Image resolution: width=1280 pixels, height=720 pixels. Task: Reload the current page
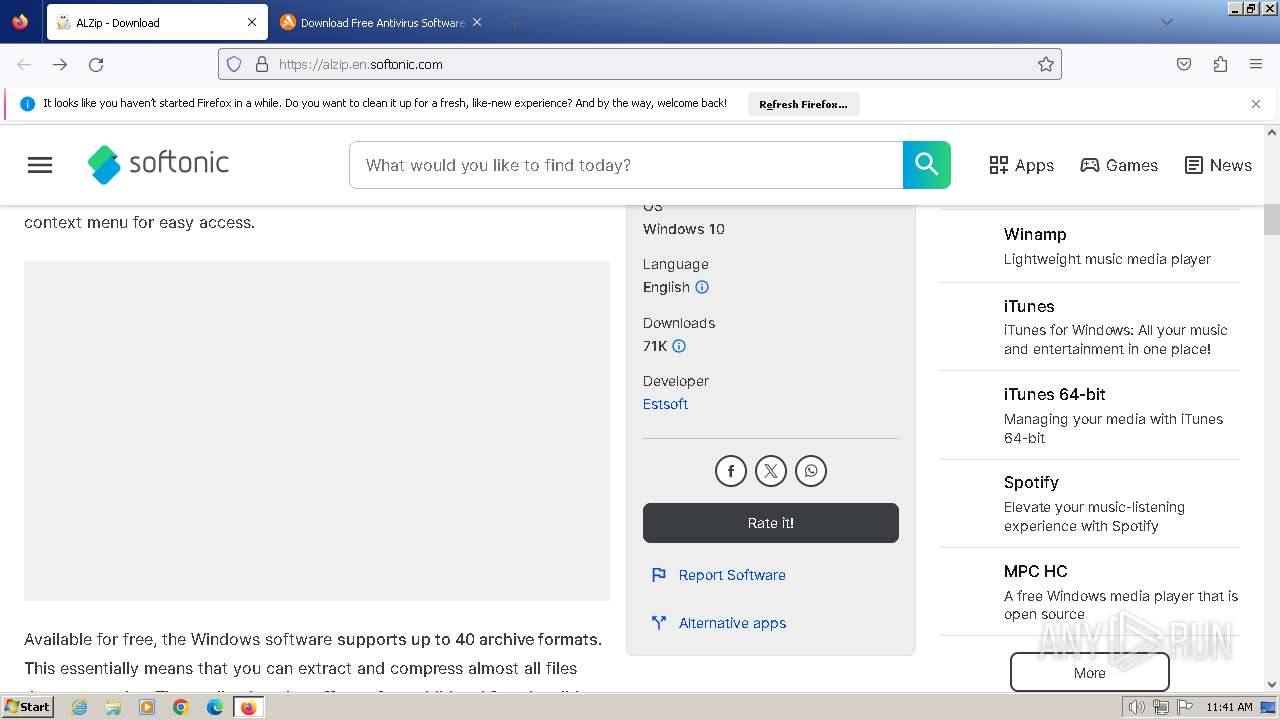pyautogui.click(x=96, y=64)
